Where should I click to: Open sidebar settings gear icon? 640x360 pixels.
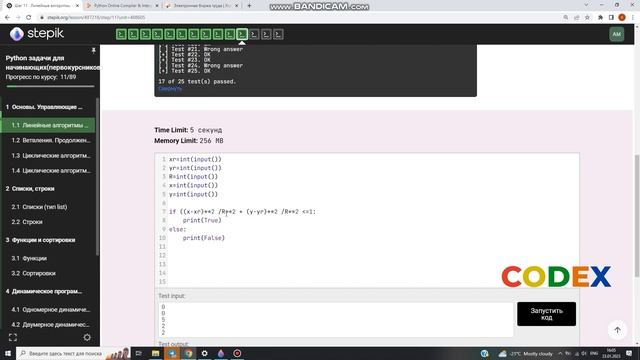[x=87, y=338]
